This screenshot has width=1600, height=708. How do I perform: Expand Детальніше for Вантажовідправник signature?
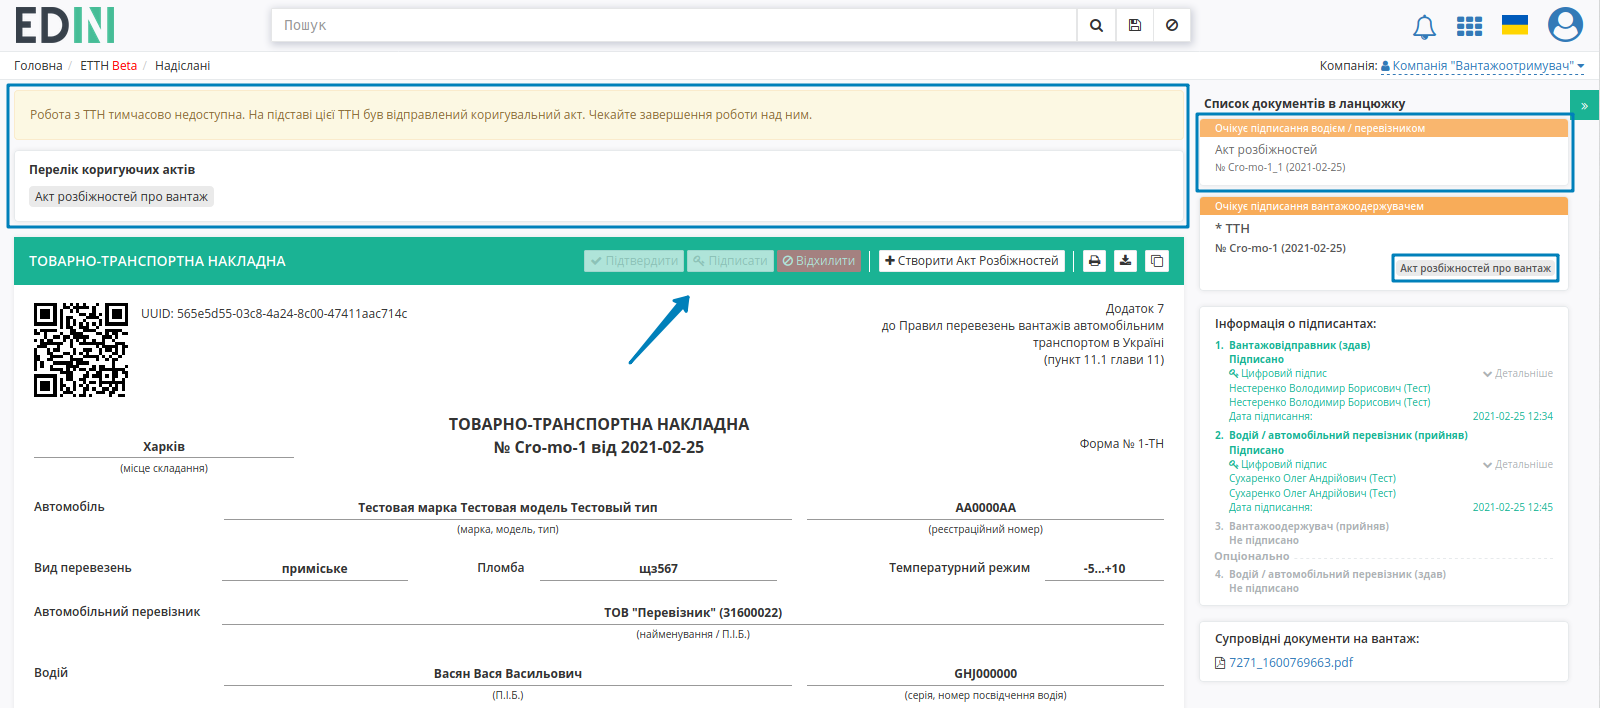[1517, 373]
